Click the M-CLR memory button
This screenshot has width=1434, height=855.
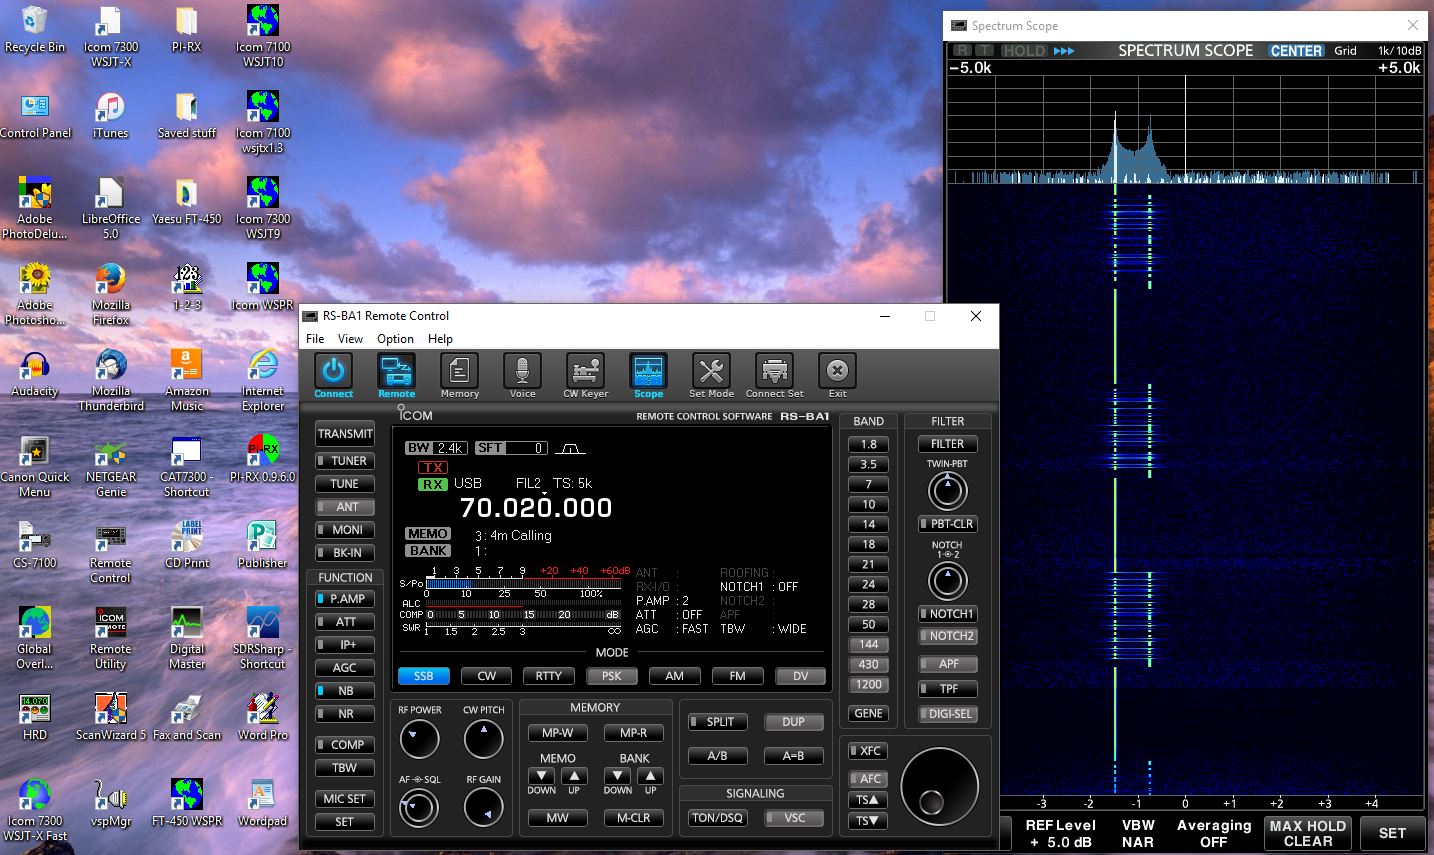point(633,818)
